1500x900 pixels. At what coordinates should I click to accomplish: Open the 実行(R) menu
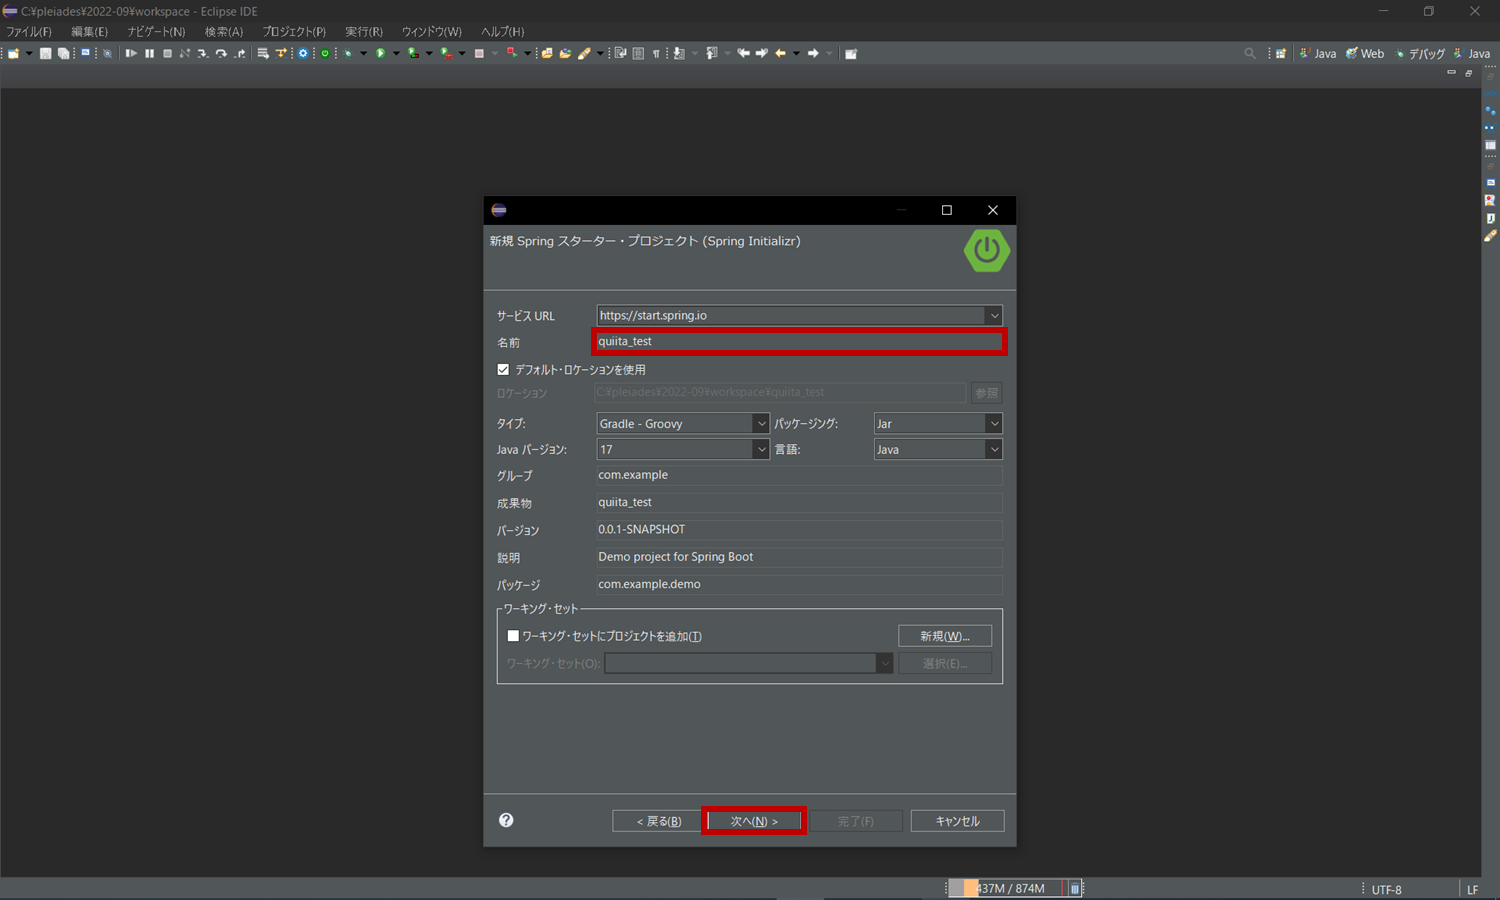tap(364, 31)
